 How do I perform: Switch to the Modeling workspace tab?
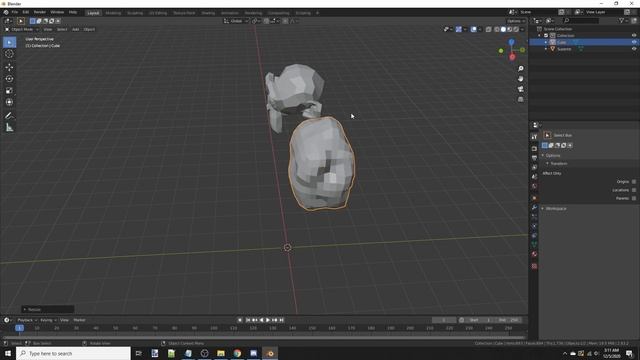tap(113, 13)
